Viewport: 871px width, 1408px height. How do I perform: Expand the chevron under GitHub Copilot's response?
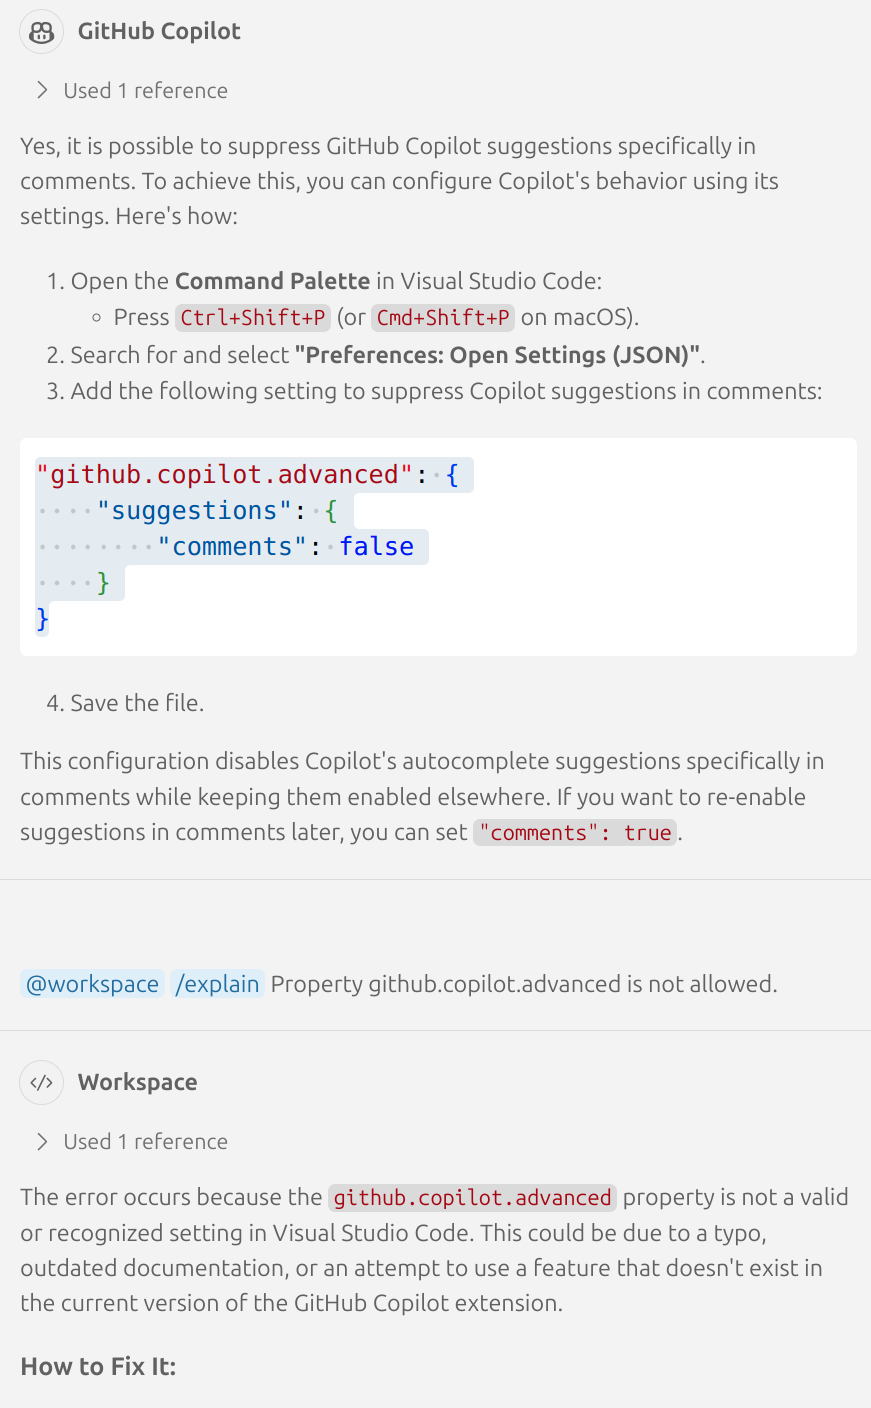pos(42,90)
